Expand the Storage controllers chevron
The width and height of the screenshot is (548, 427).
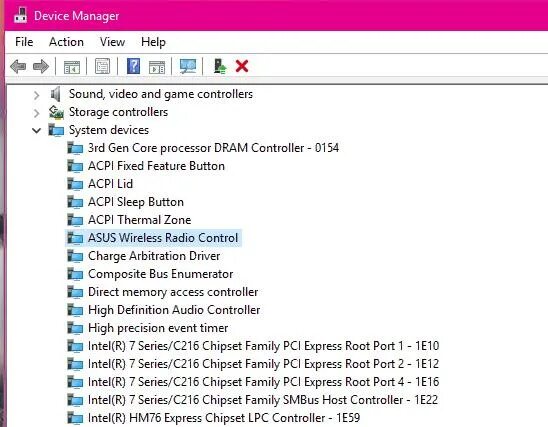tap(36, 113)
